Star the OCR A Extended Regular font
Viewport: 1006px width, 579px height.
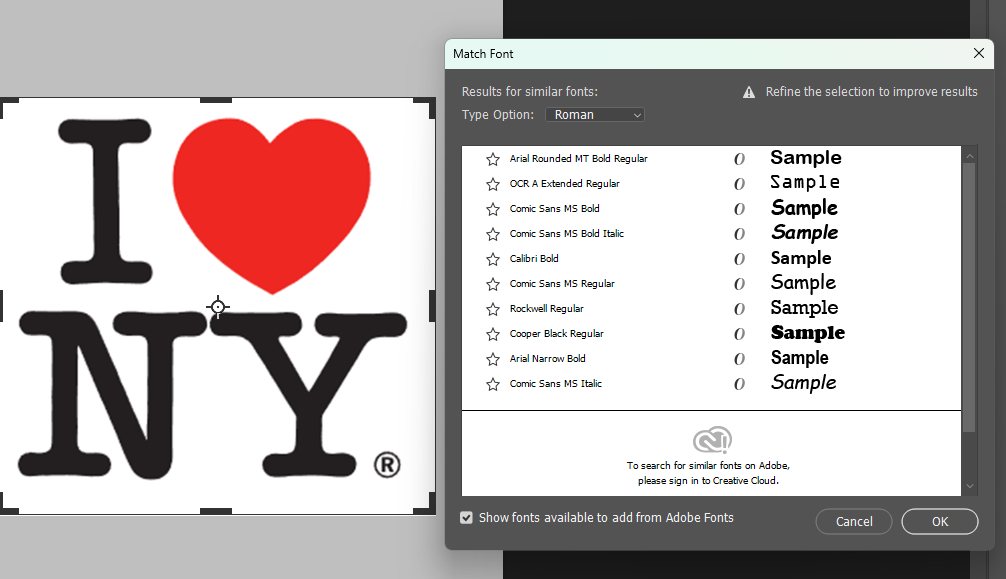[493, 184]
